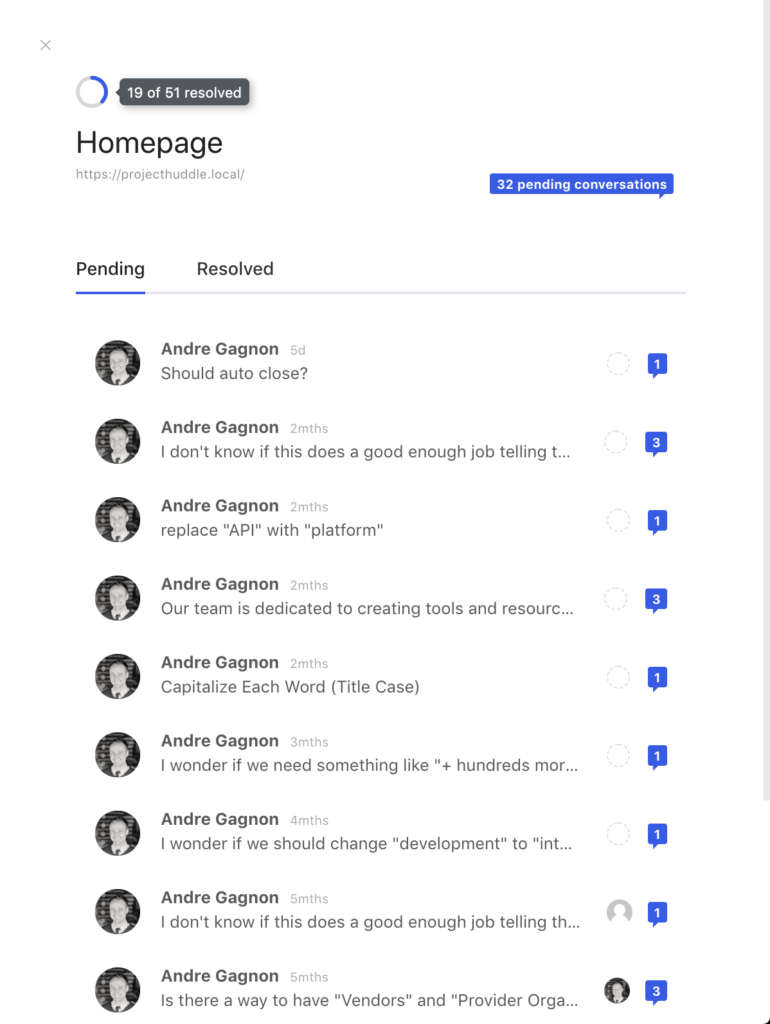770x1024 pixels.
Task: Click the badge with 3 replies on 'Is there a way' thread
Action: click(656, 991)
